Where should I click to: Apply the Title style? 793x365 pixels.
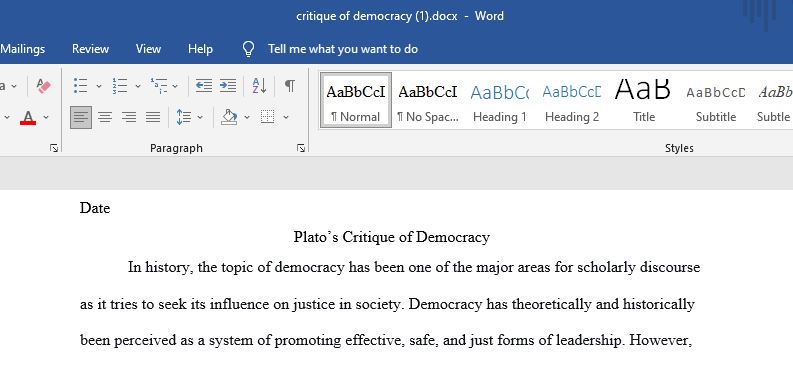[x=644, y=100]
